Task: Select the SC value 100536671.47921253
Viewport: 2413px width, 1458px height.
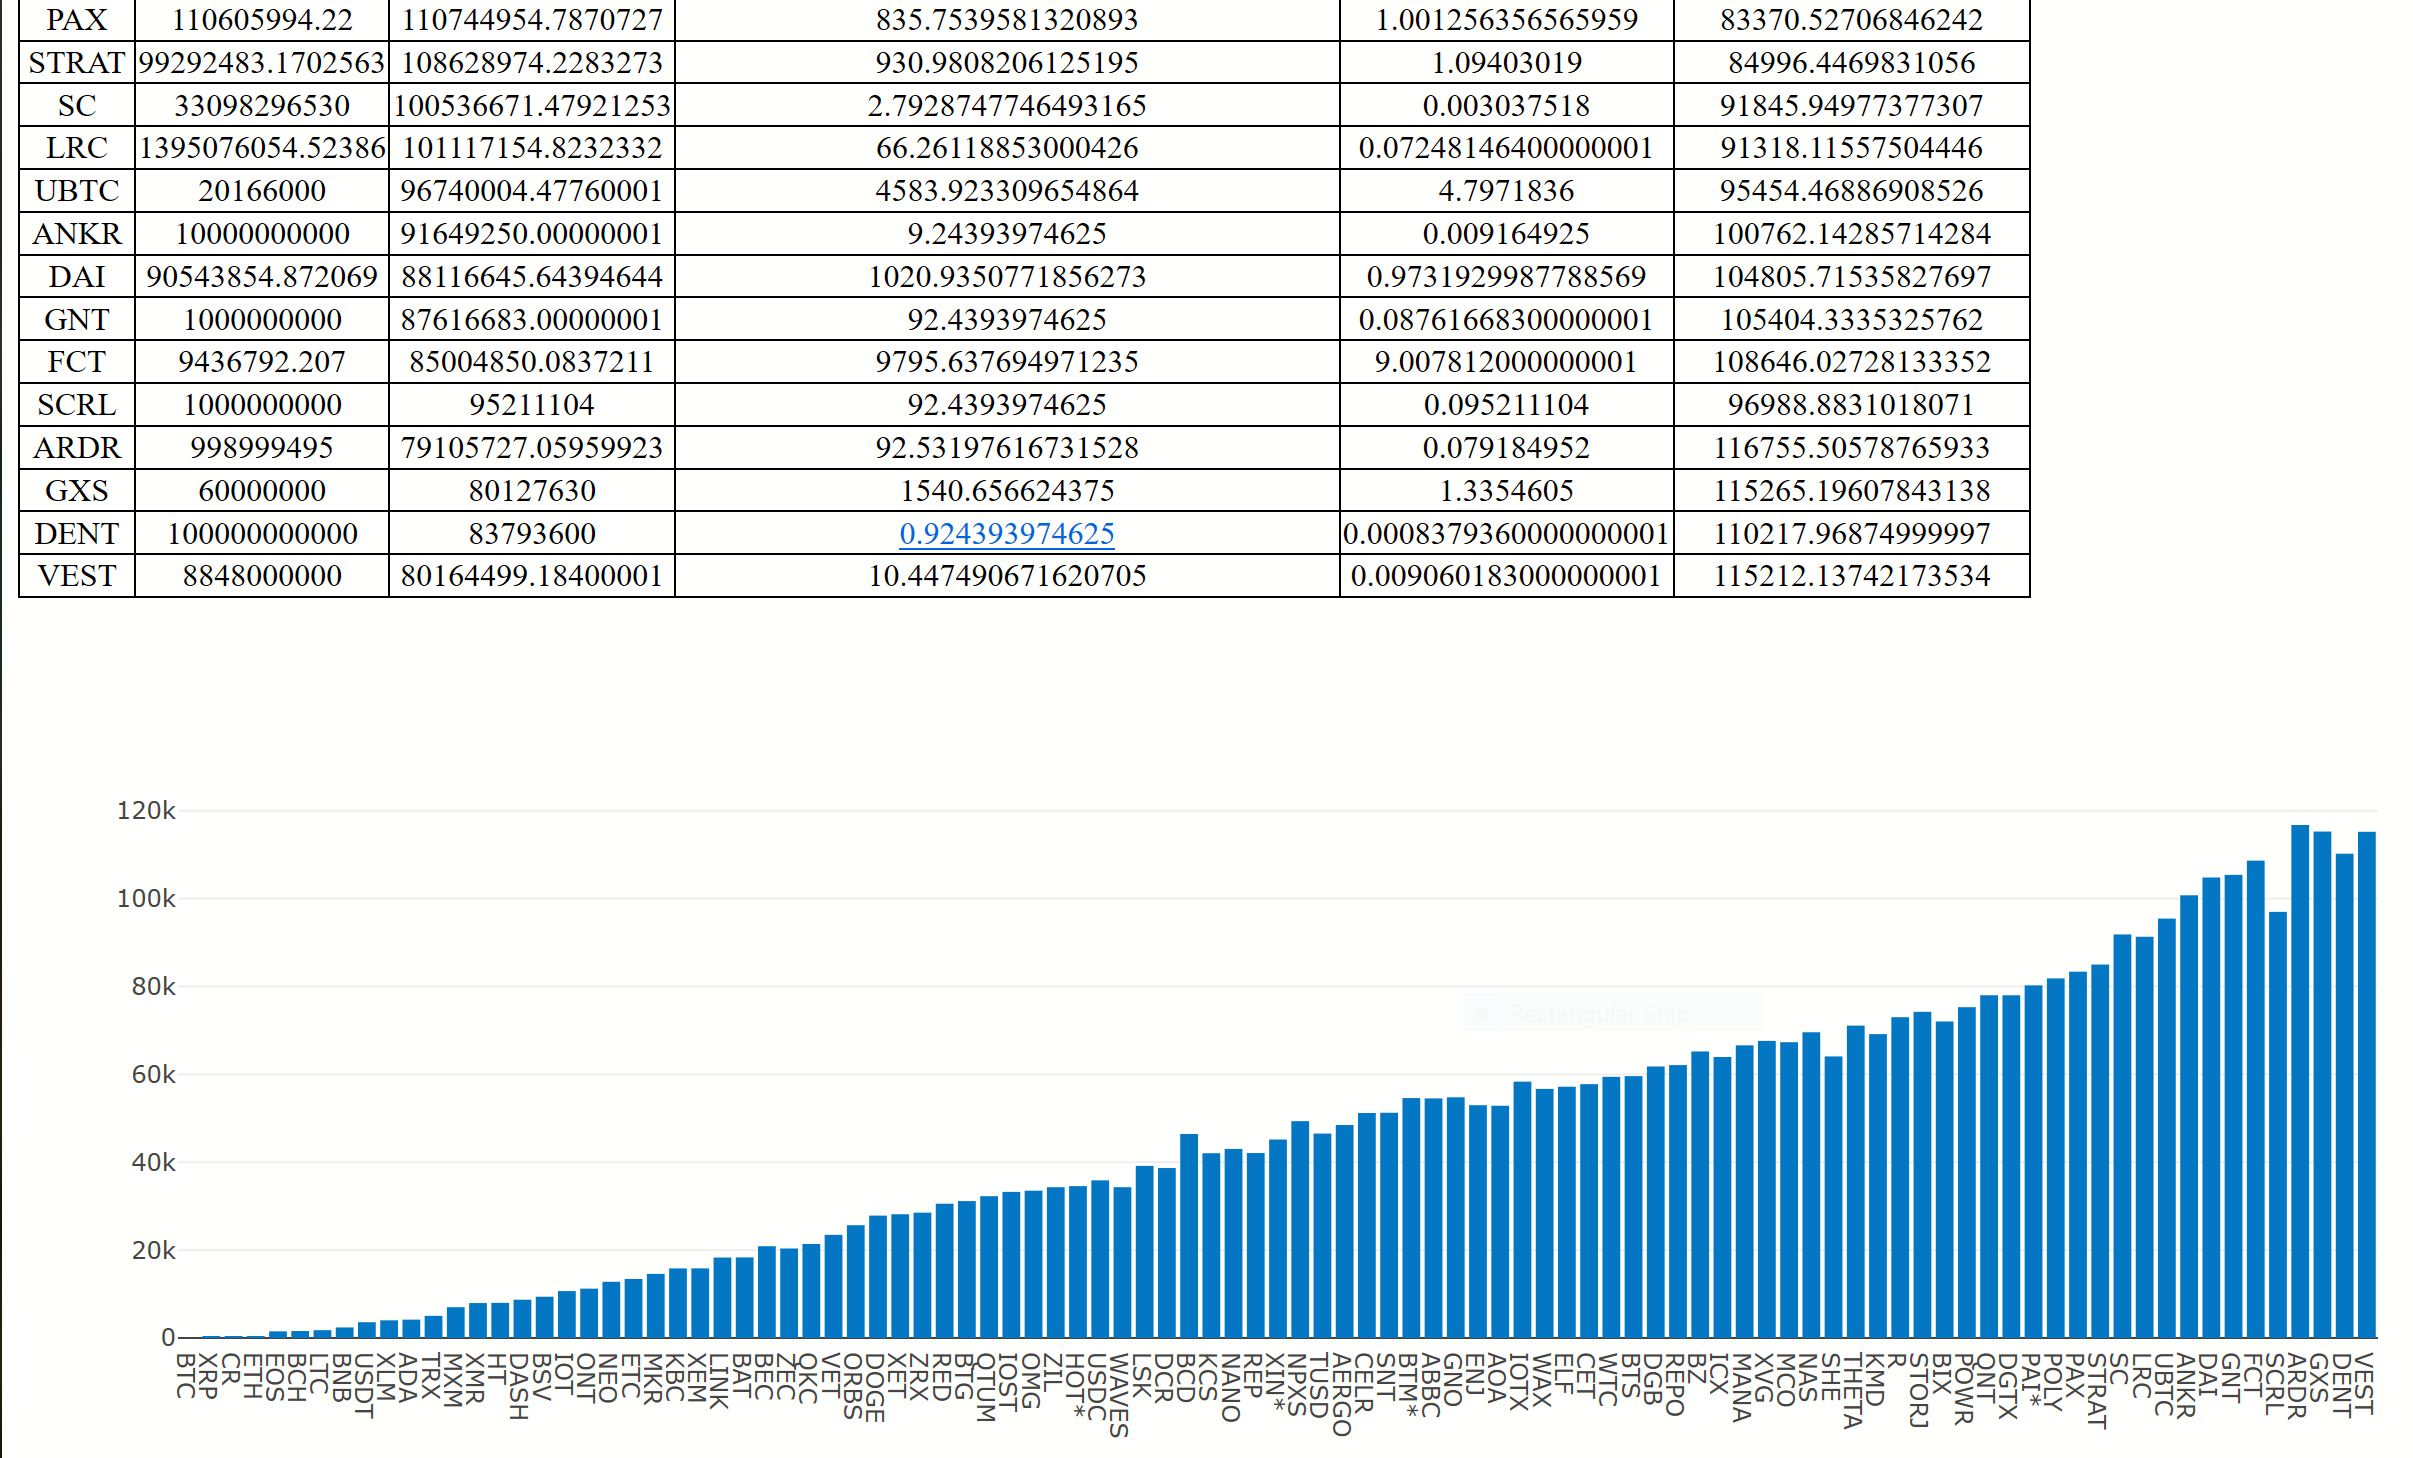Action: tap(532, 106)
